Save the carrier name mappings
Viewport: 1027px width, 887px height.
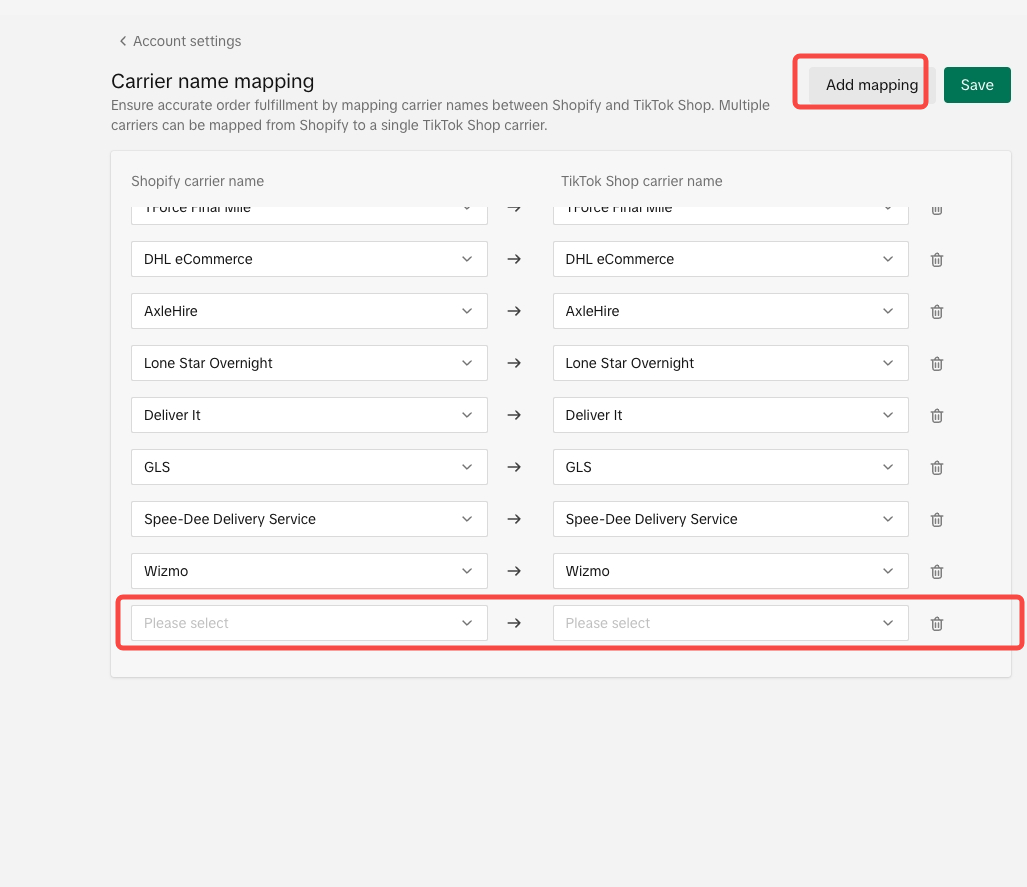tap(977, 85)
